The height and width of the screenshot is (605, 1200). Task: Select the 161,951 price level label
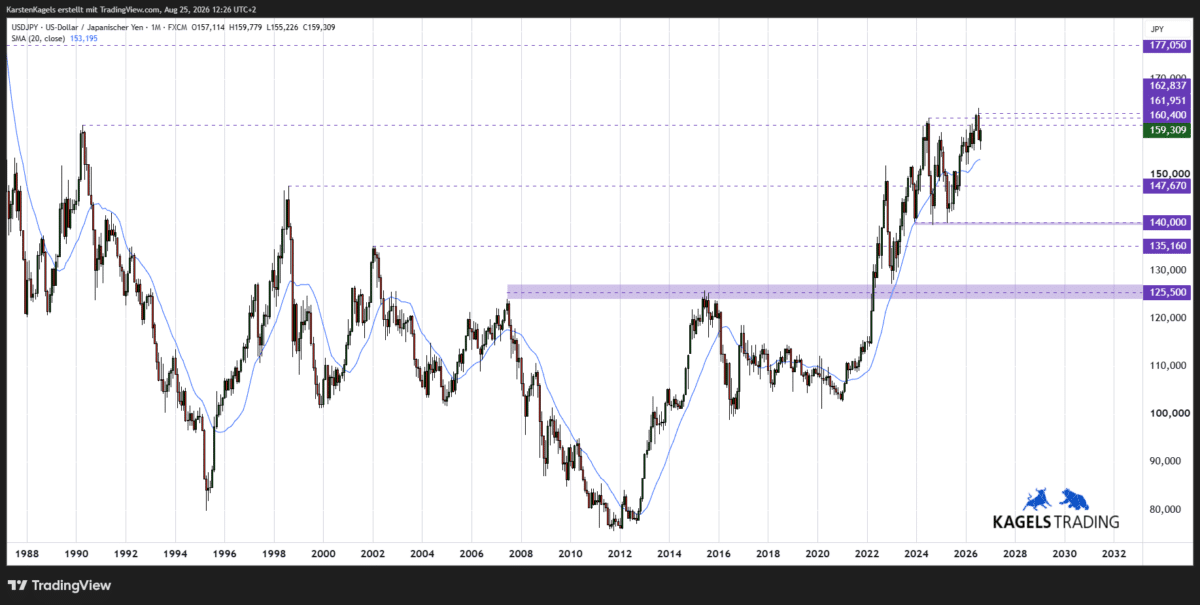pyautogui.click(x=1167, y=100)
